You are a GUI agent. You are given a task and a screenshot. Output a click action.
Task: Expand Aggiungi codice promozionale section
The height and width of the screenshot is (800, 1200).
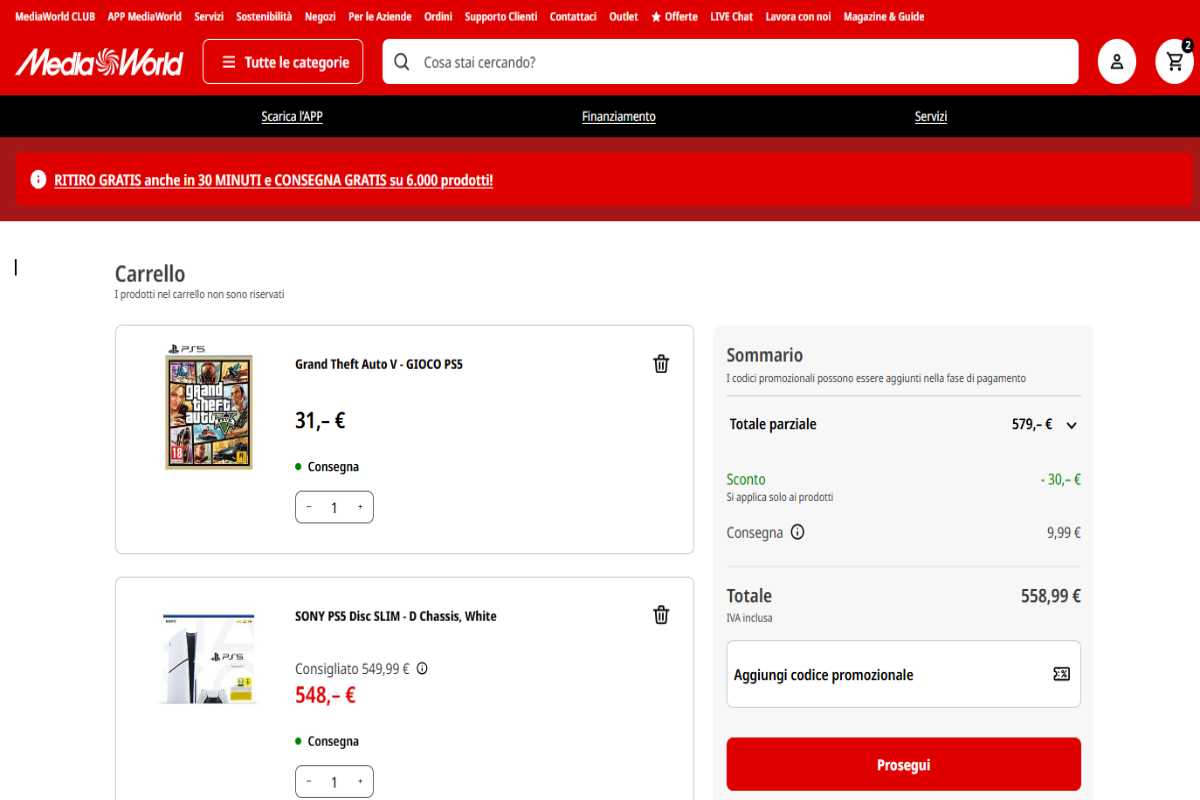(x=823, y=675)
